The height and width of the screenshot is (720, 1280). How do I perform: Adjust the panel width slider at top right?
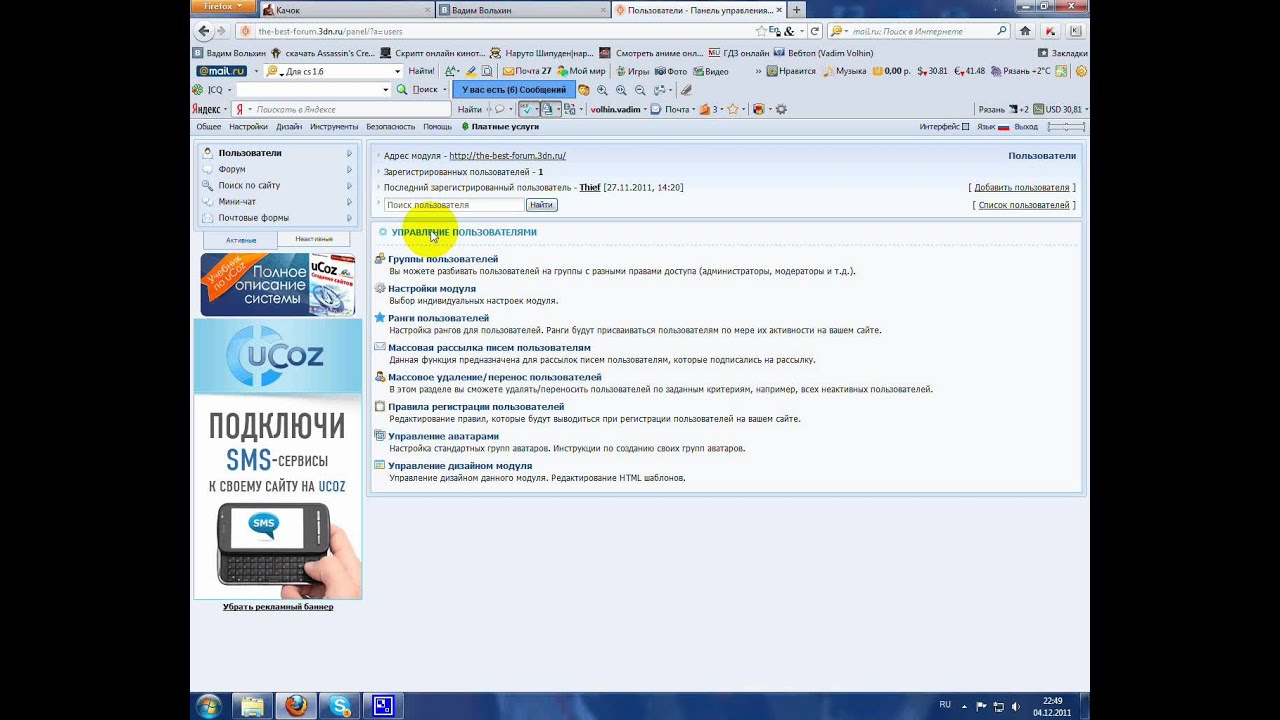(1066, 127)
